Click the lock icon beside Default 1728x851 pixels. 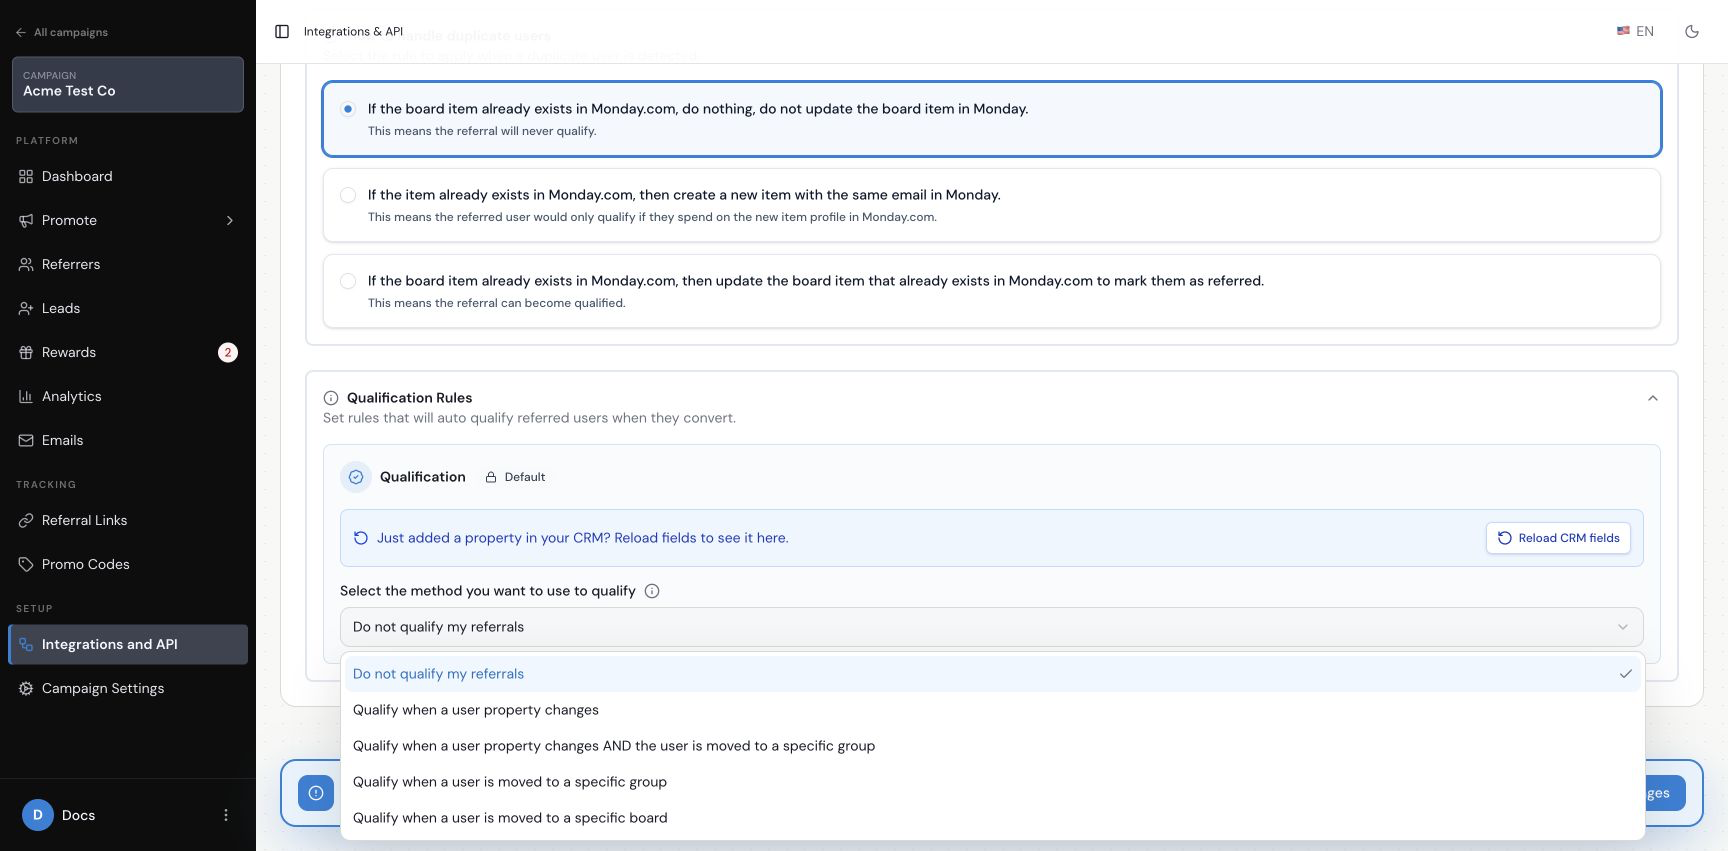tap(491, 477)
